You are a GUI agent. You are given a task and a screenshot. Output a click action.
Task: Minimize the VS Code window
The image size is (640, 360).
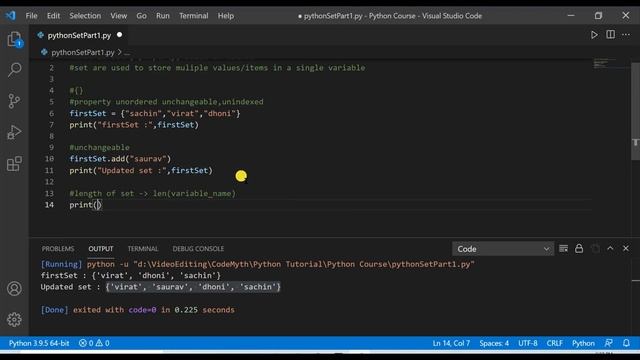tap(571, 16)
